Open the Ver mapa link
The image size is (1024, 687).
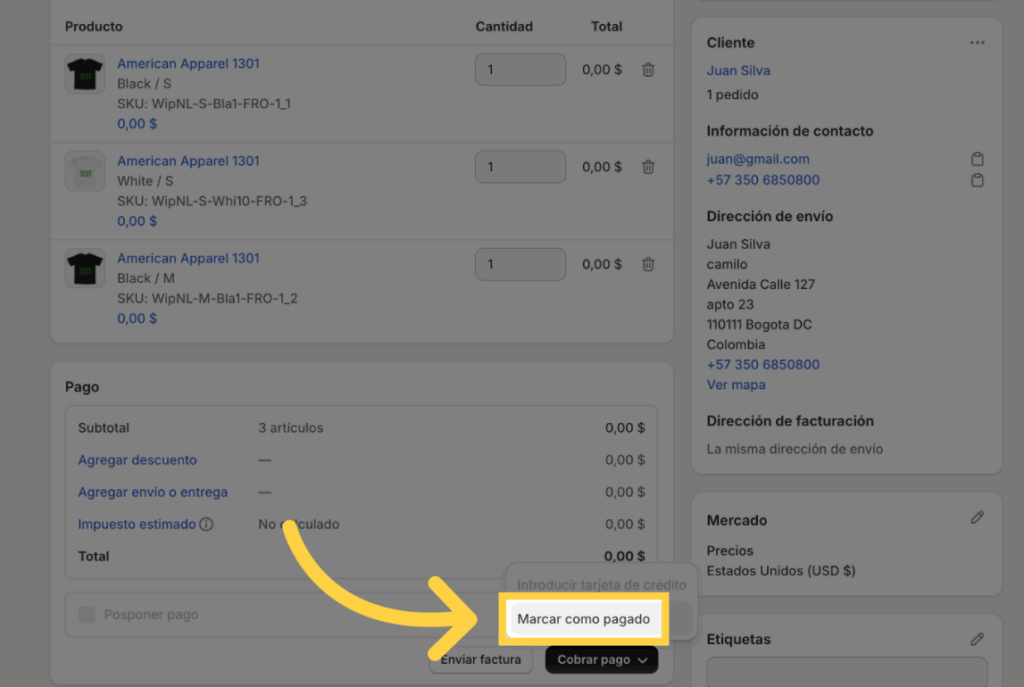click(x=735, y=385)
